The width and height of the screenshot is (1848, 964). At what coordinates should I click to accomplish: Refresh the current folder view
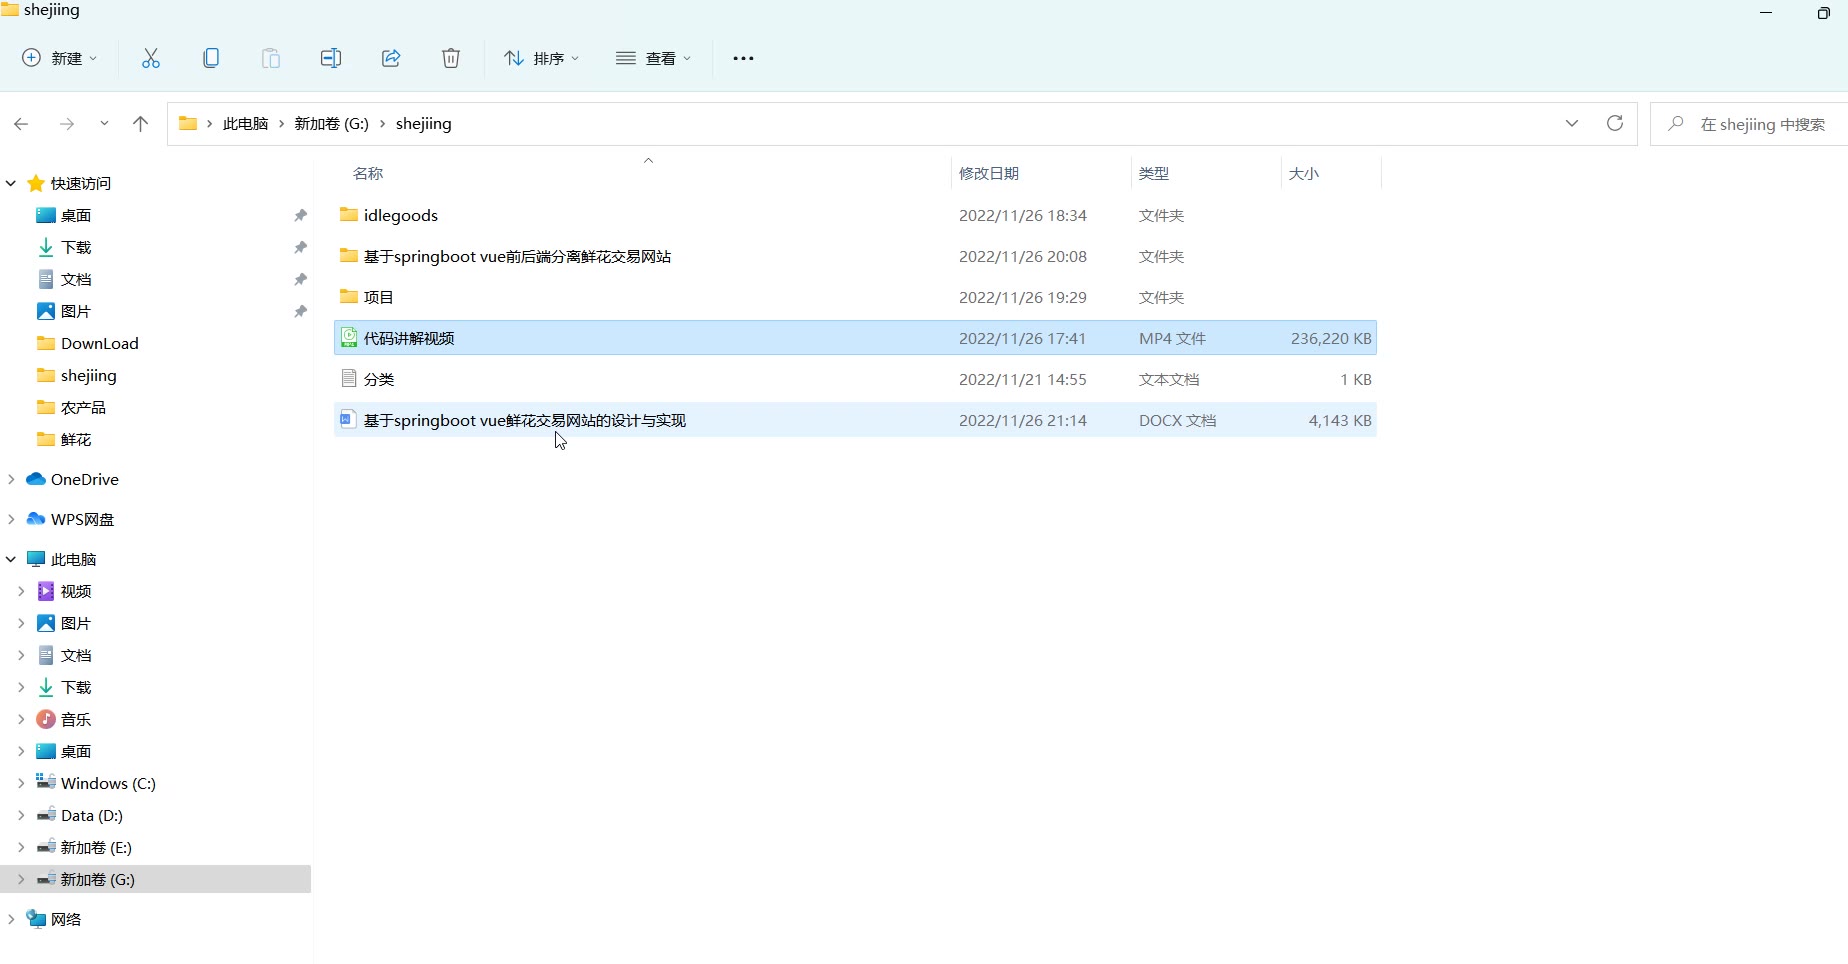[1614, 123]
